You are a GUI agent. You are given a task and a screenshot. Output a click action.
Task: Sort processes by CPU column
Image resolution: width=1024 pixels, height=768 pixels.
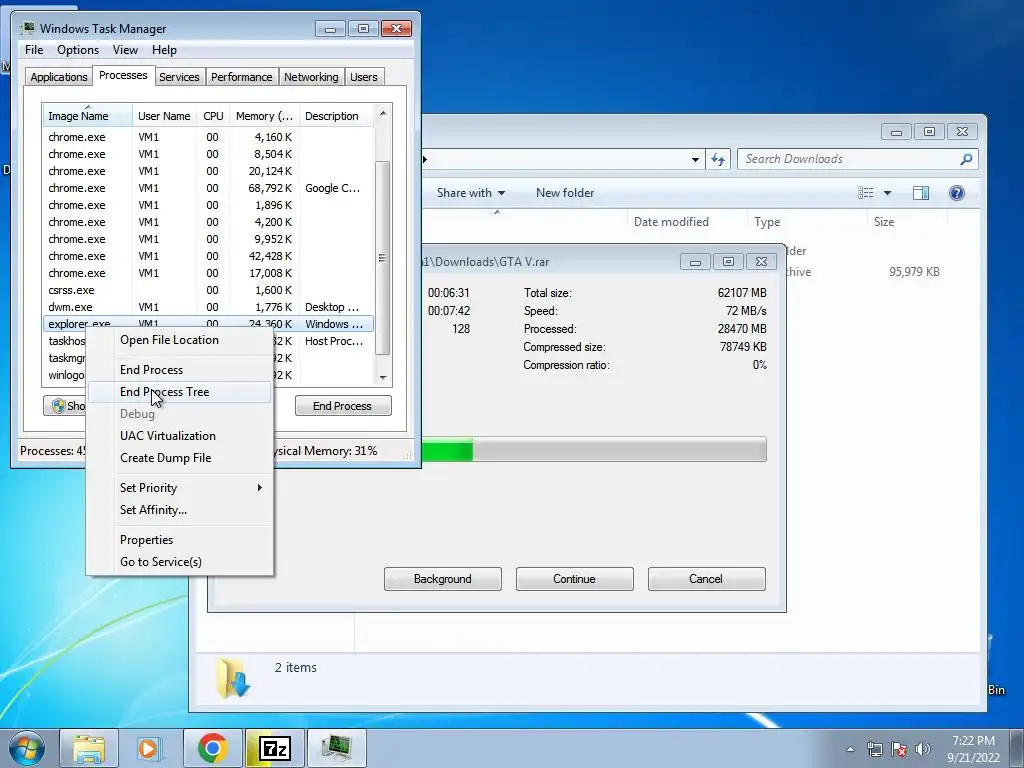click(x=213, y=116)
